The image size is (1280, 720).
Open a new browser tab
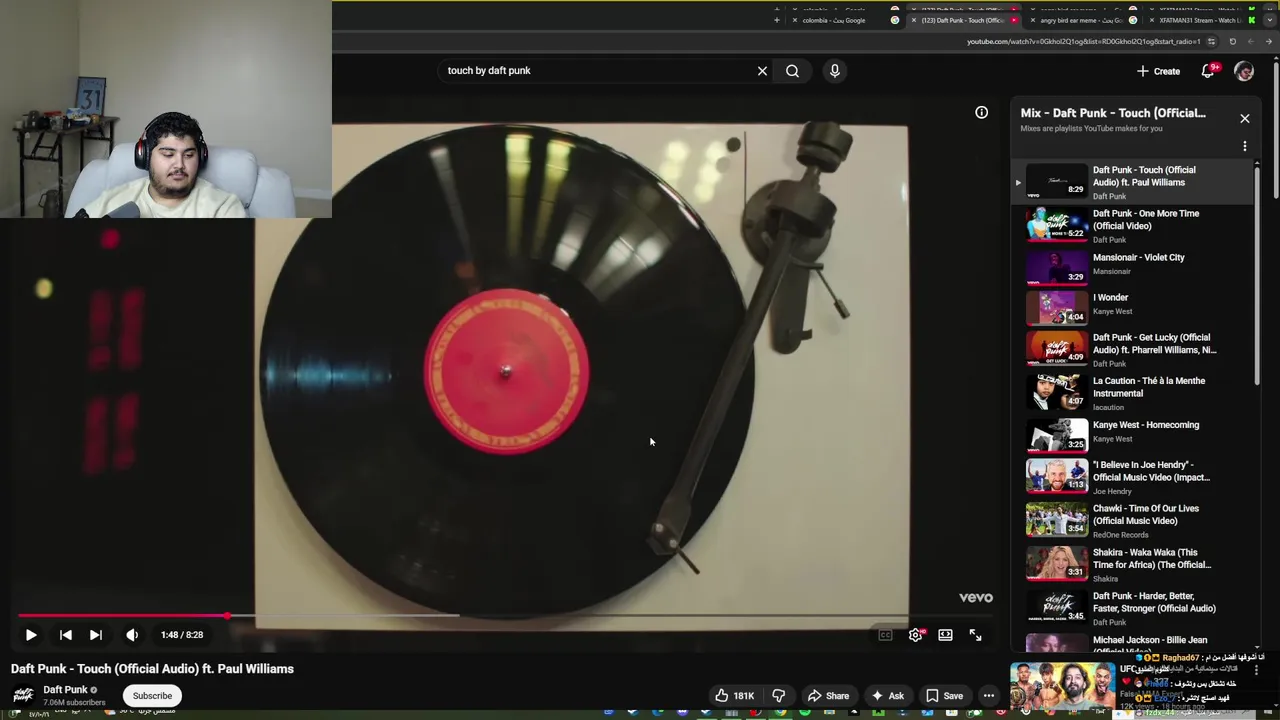[x=776, y=20]
